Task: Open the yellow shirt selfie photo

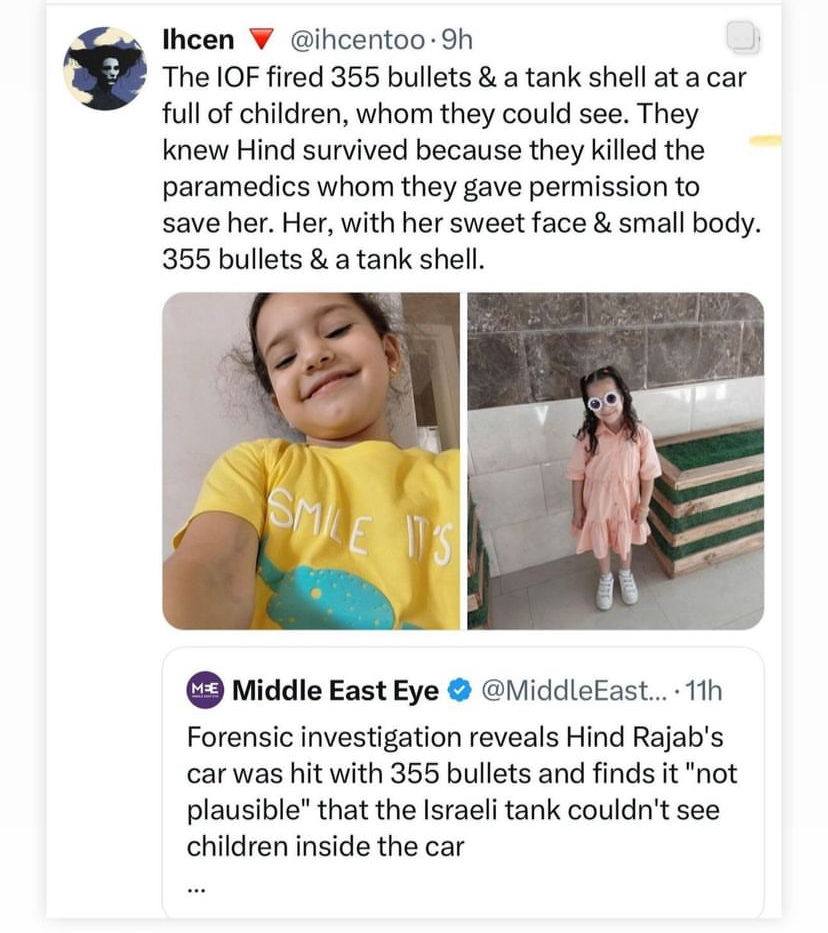Action: pyautogui.click(x=311, y=461)
